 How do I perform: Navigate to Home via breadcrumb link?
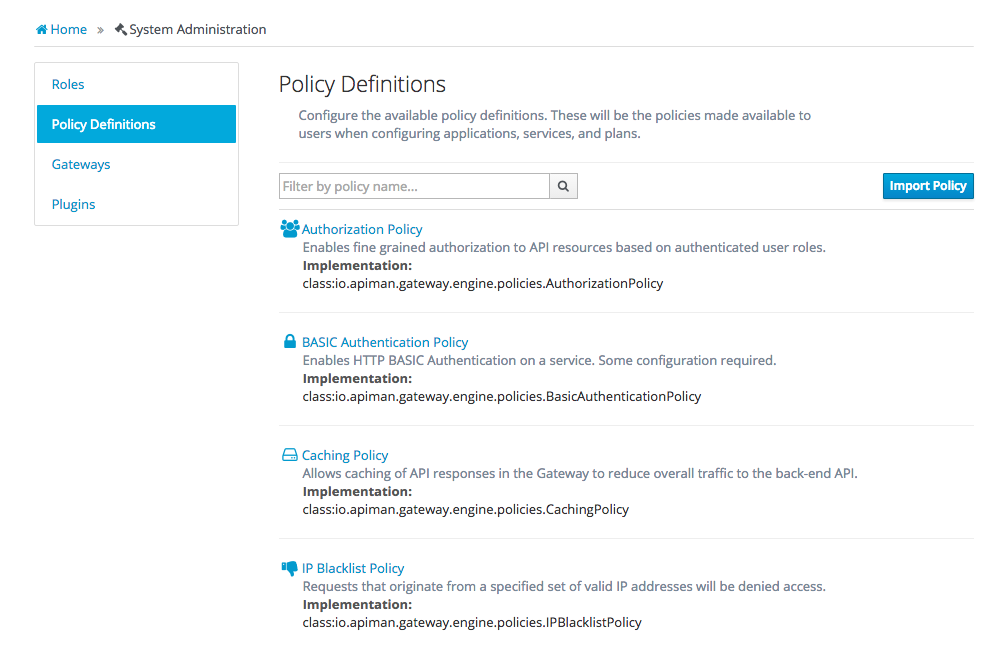click(69, 30)
